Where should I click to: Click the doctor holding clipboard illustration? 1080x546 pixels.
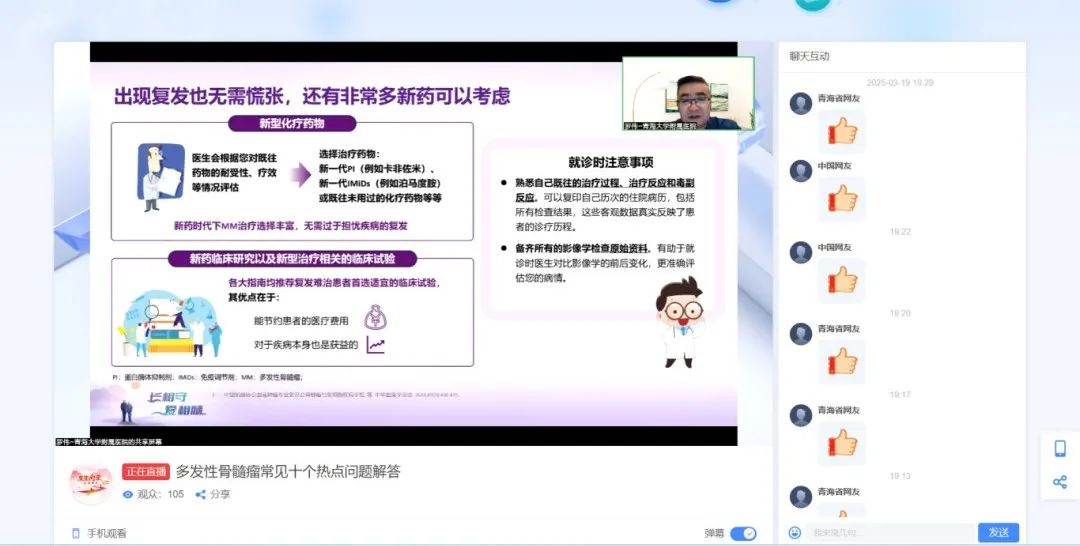tap(159, 176)
